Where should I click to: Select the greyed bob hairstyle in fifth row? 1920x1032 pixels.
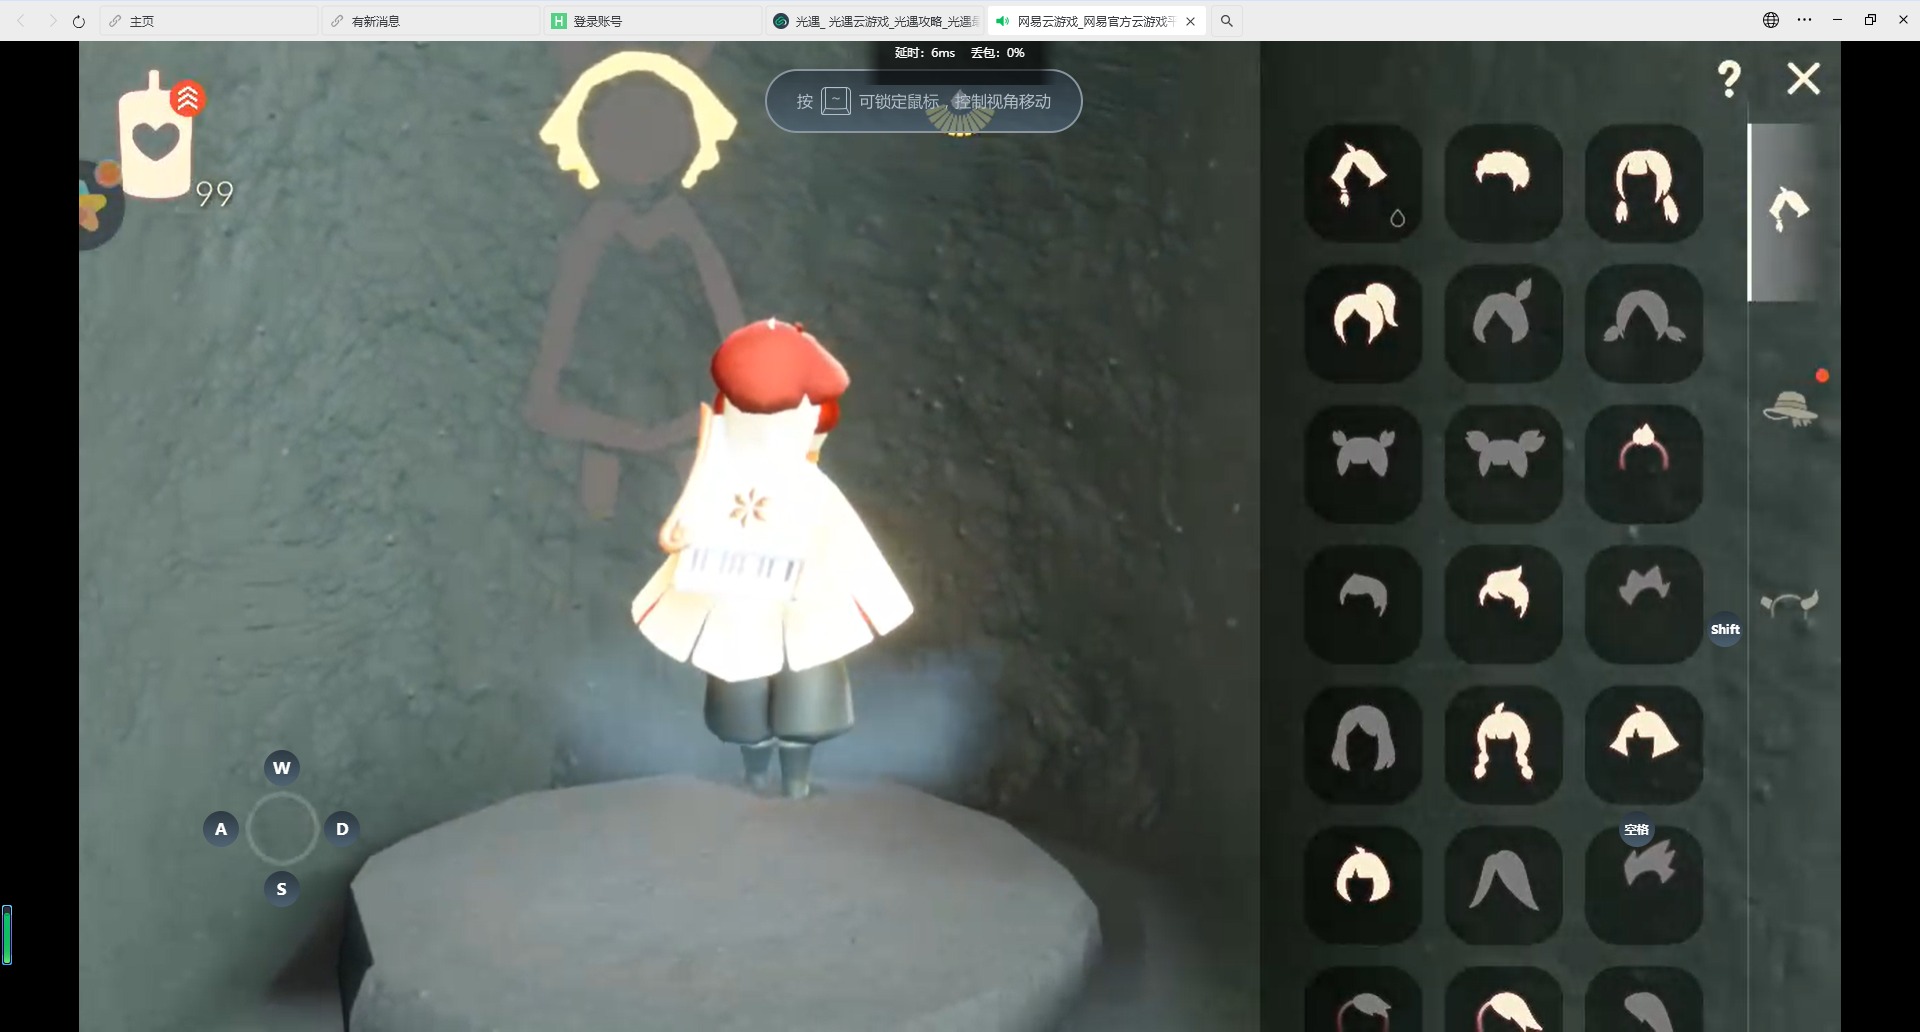pyautogui.click(x=1363, y=745)
